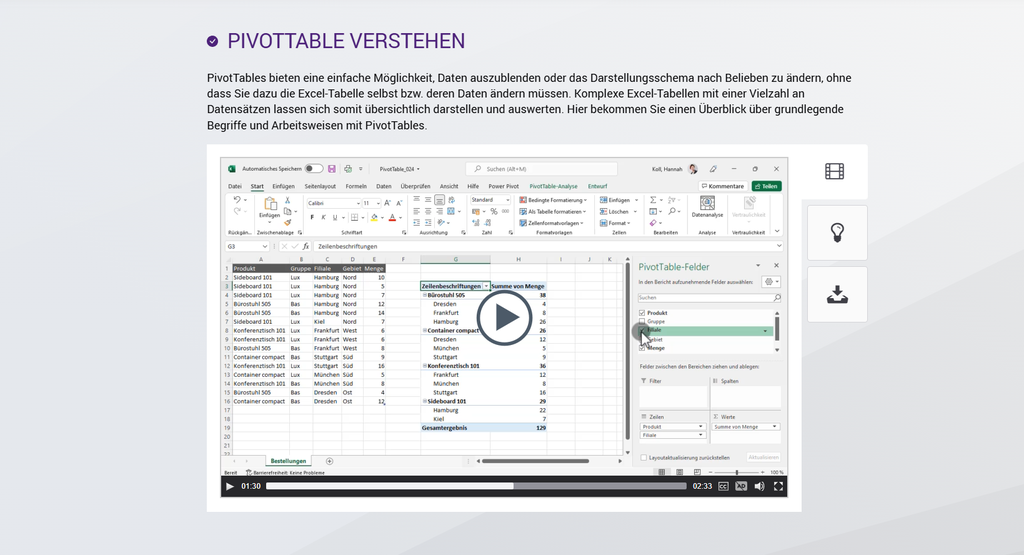Click the fx insert function icon
The width and height of the screenshot is (1024, 555).
click(306, 246)
